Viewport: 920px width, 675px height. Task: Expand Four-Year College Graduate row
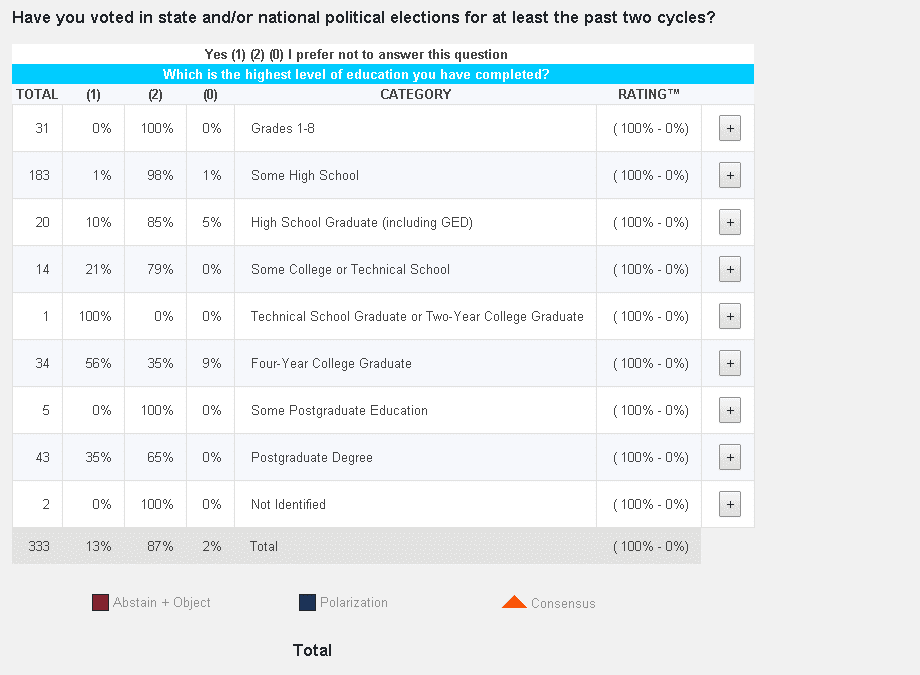coord(729,363)
